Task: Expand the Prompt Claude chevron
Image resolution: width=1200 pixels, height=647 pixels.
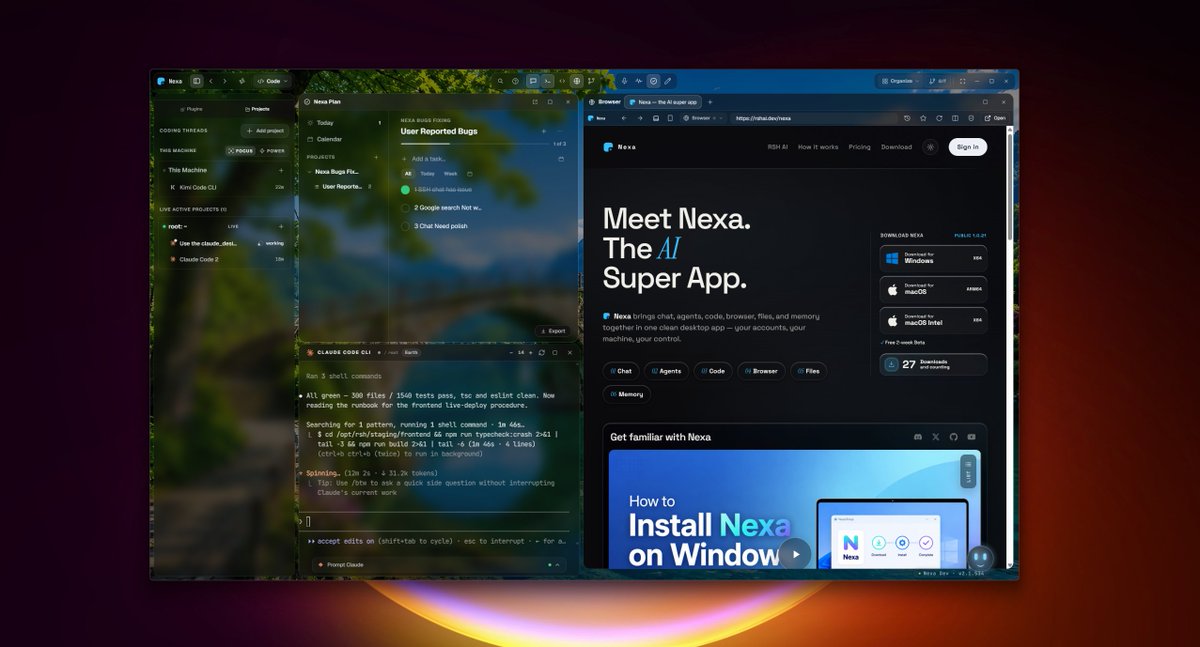Action: pos(559,565)
